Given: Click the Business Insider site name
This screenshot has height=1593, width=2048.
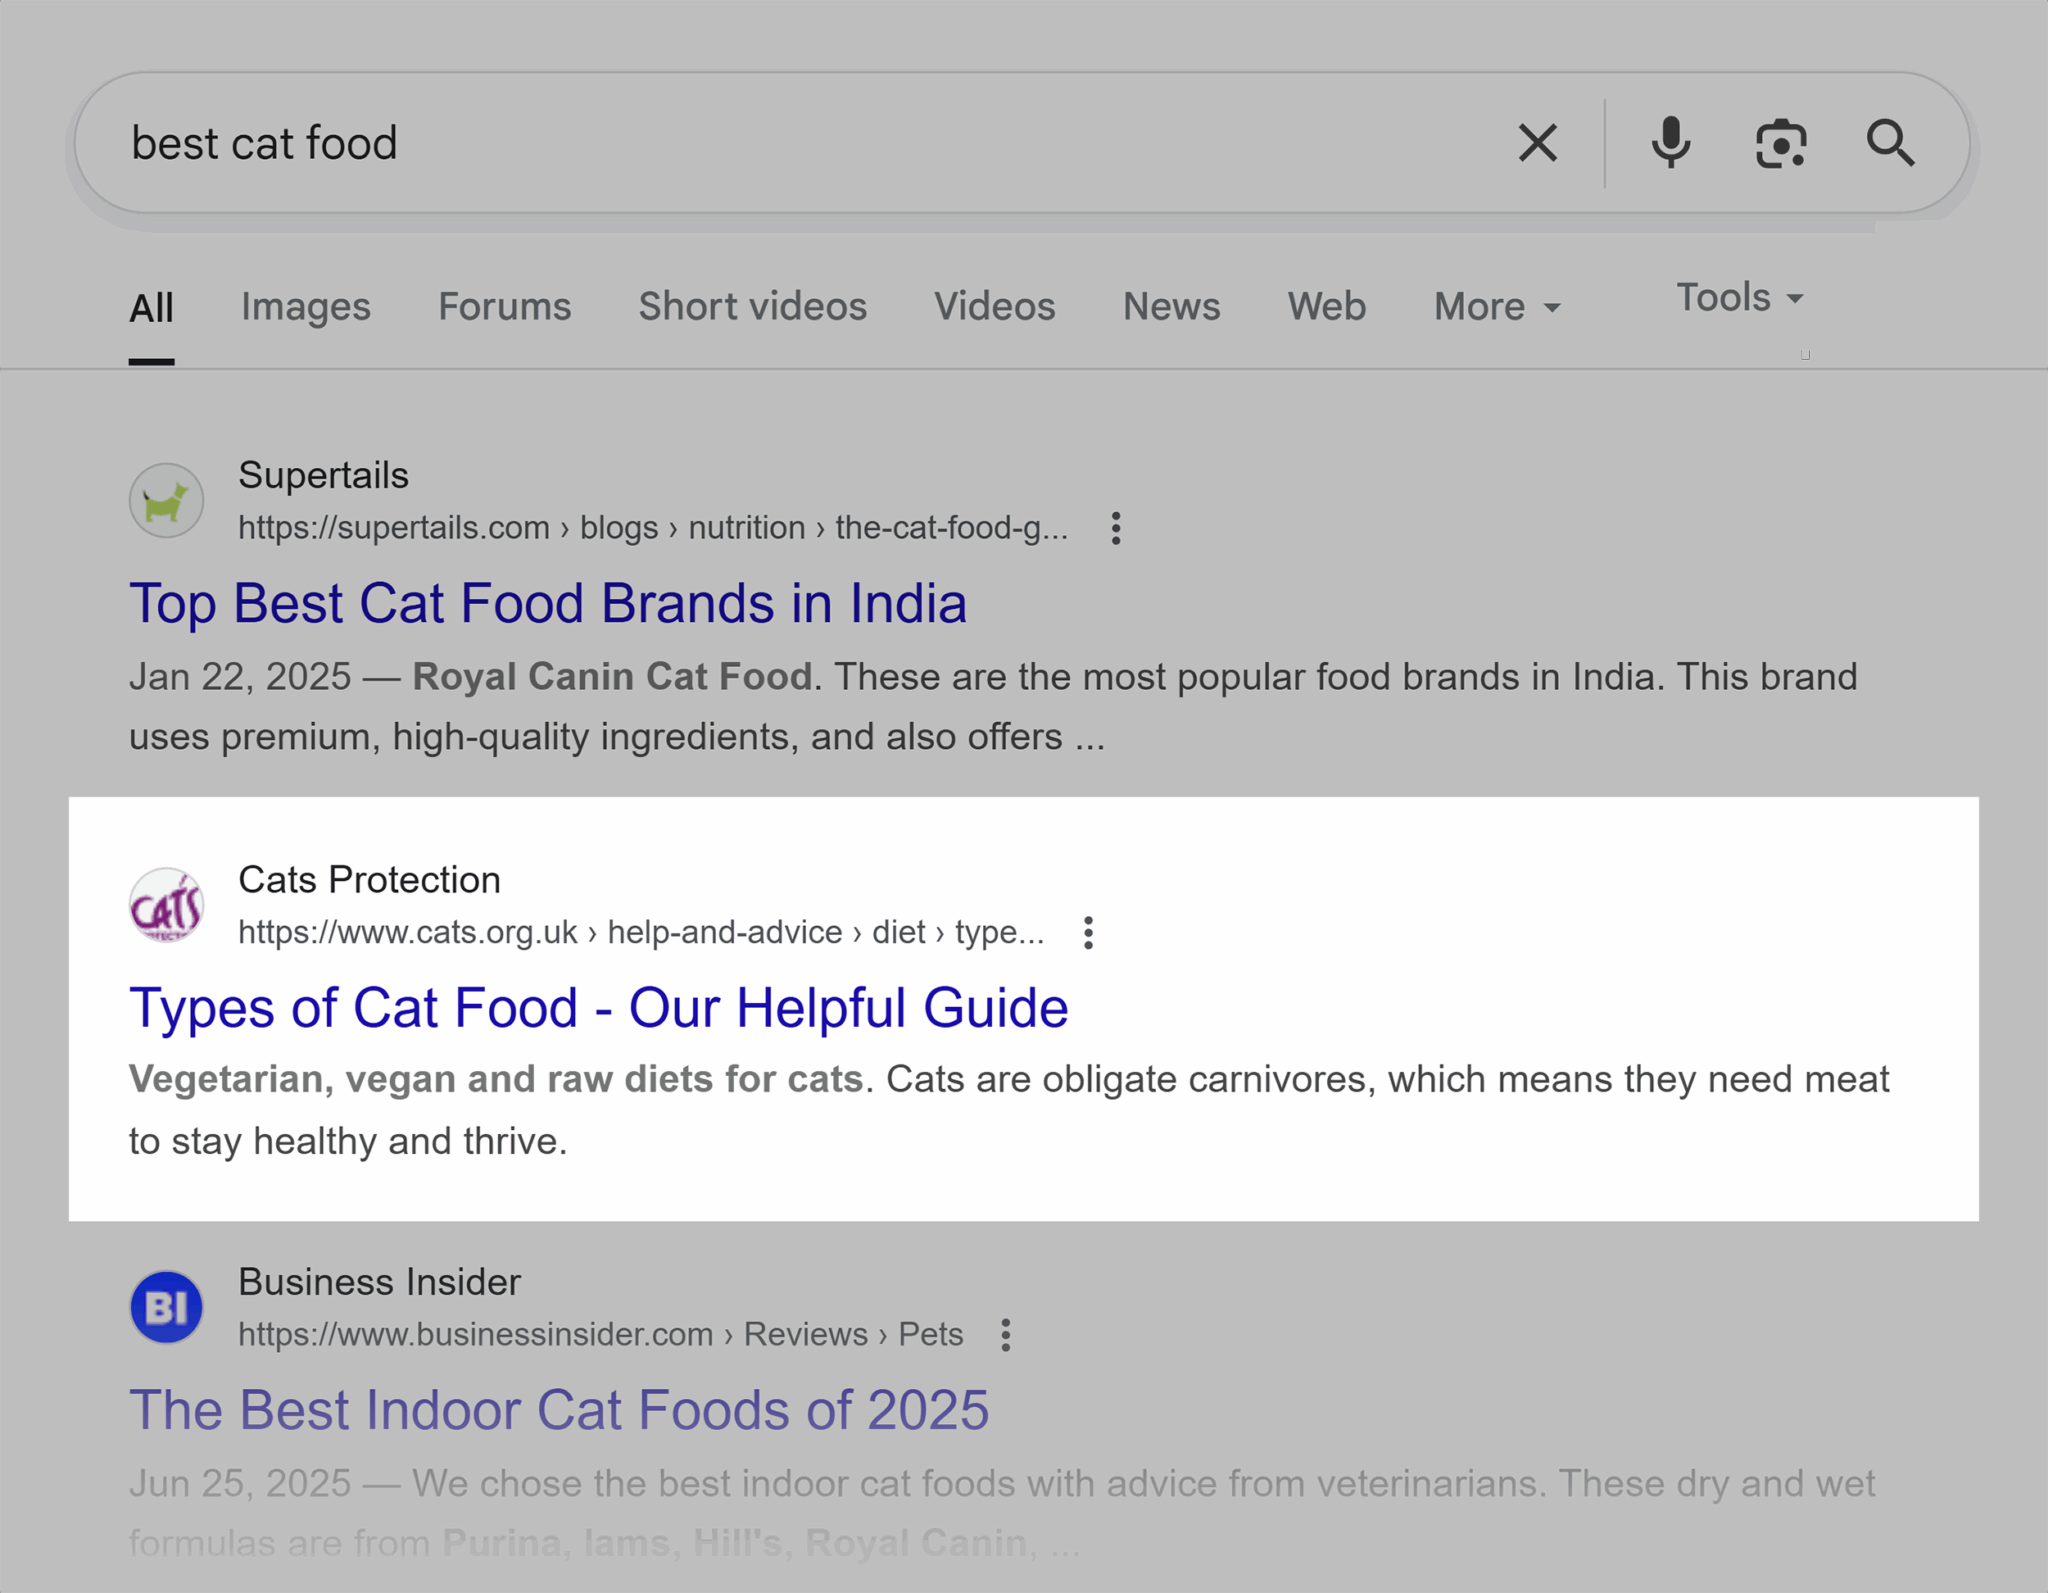Looking at the screenshot, I should (x=379, y=1282).
